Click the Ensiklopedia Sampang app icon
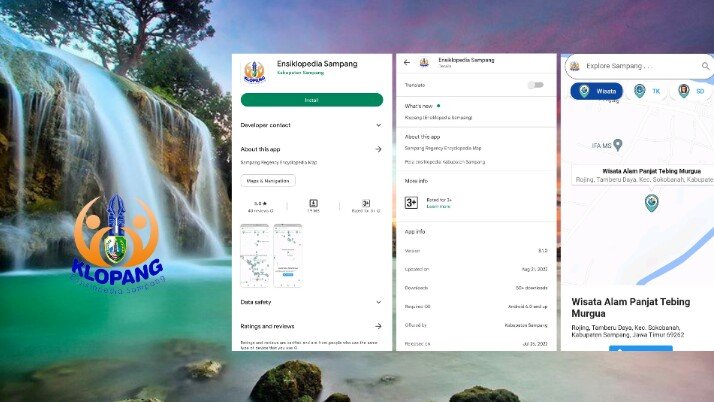The width and height of the screenshot is (714, 402). tap(255, 71)
